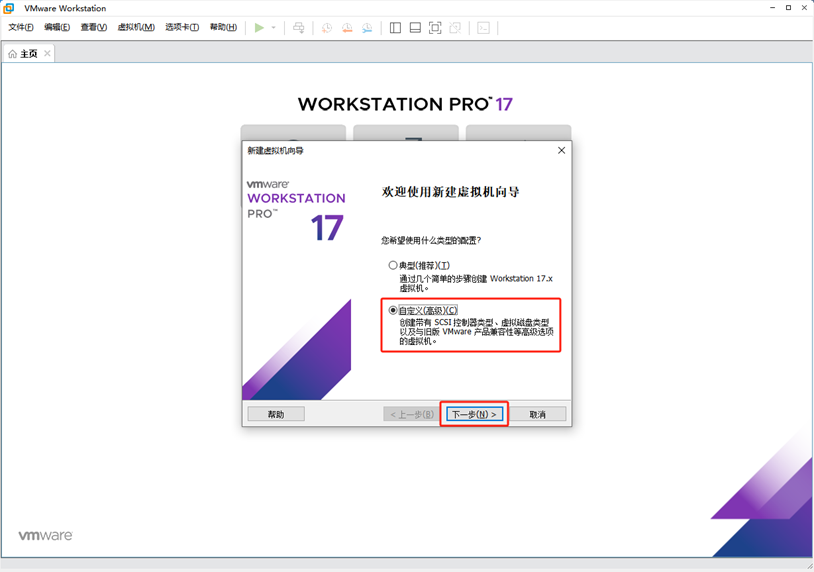
Task: Click the VMware Workstation title bar logo
Action: (x=9, y=8)
